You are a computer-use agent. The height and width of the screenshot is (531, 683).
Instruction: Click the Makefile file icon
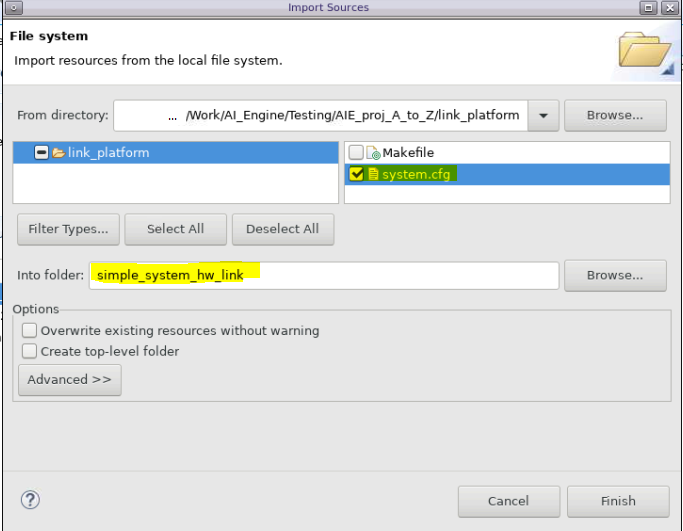(x=373, y=153)
